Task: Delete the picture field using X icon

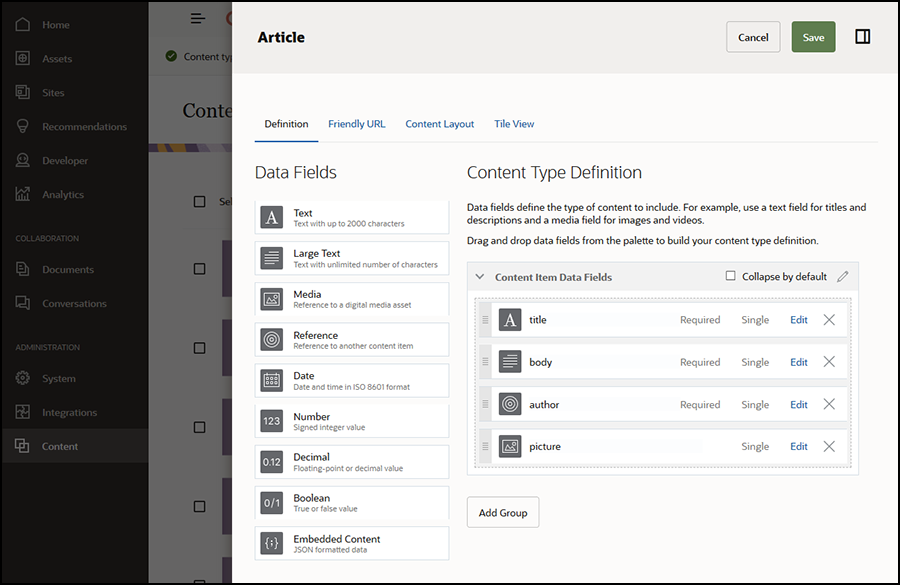Action: [829, 447]
